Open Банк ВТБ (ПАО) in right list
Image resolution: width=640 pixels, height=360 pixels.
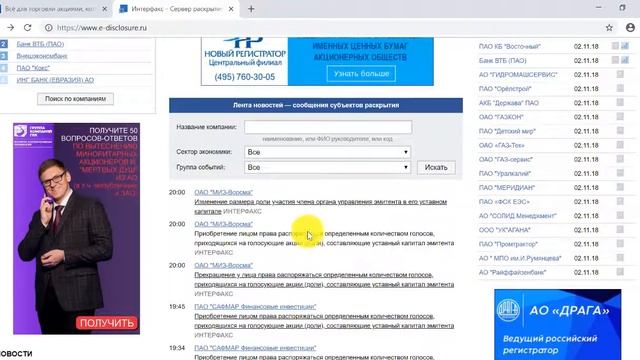click(x=502, y=60)
